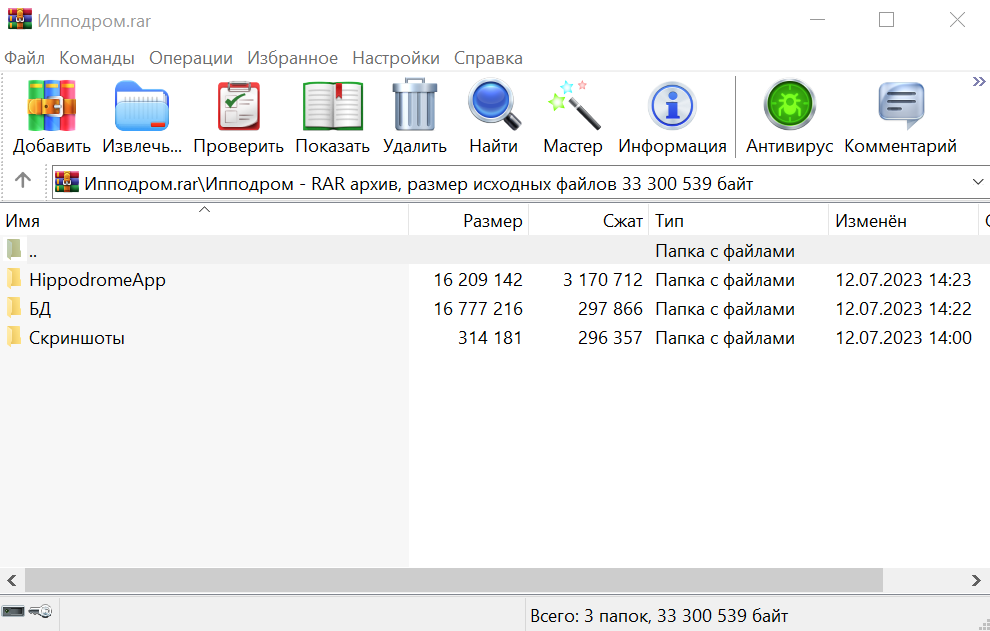Go up one level with arrow button
Viewport: 990px width, 631px height.
pyautogui.click(x=23, y=181)
